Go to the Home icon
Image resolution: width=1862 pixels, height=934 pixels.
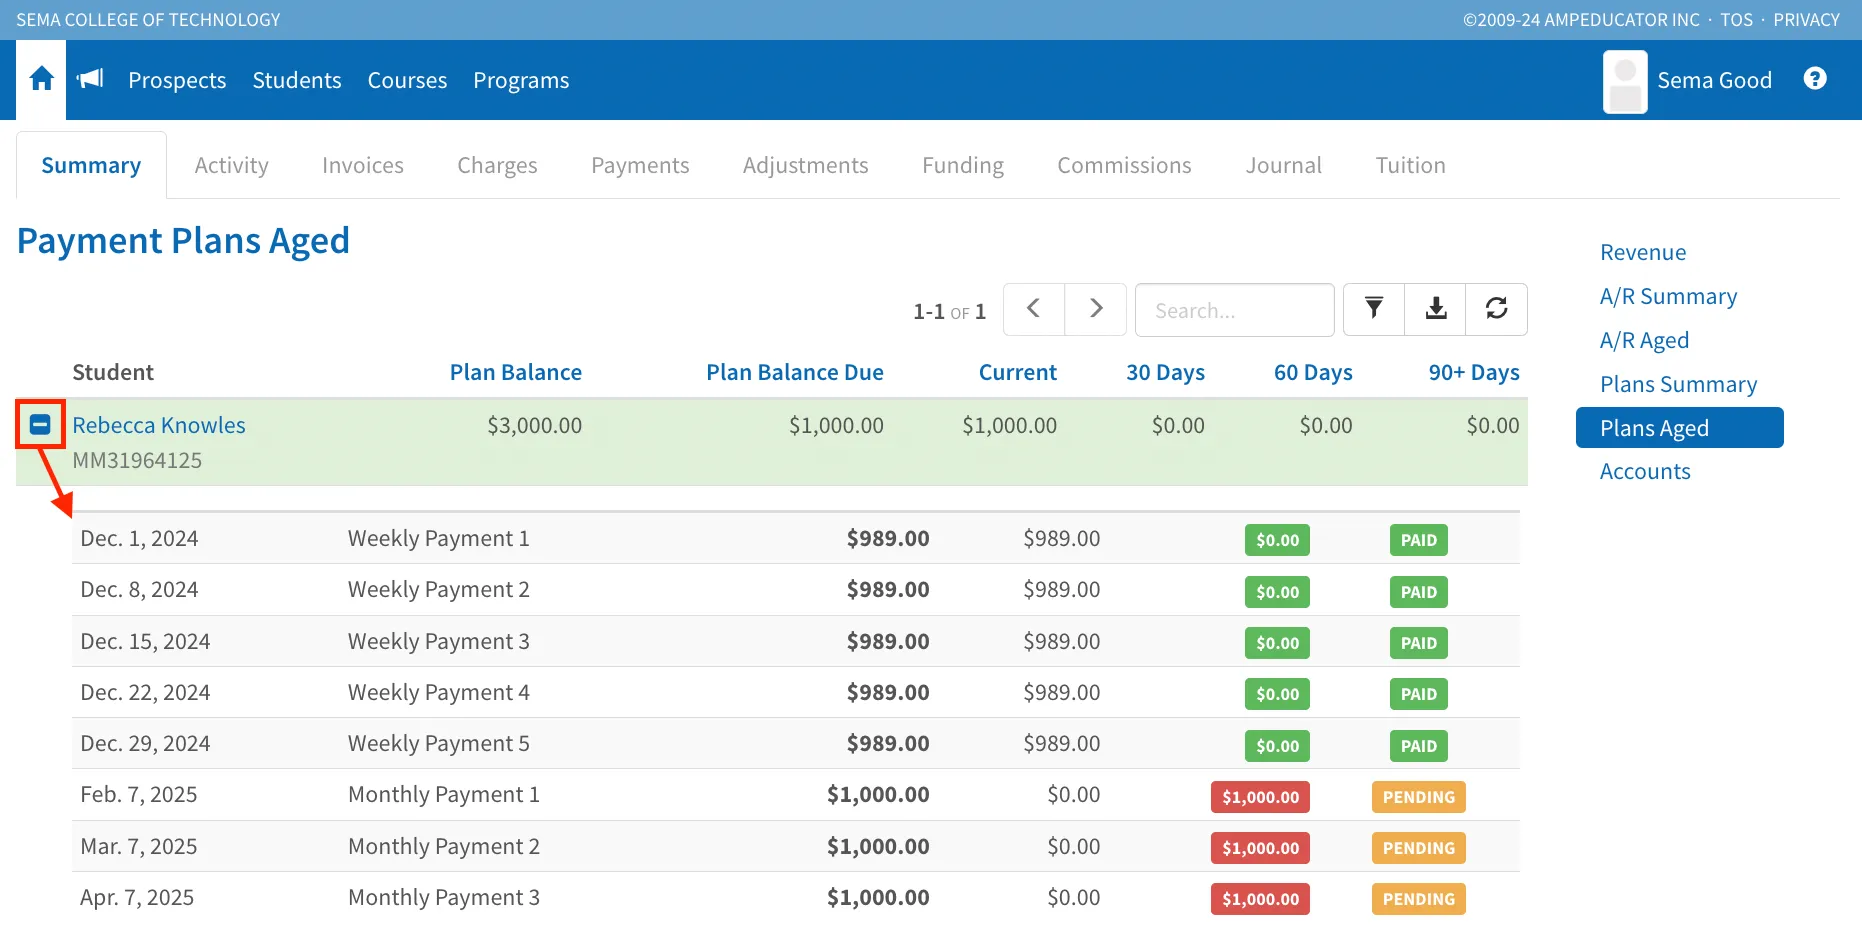(x=41, y=79)
